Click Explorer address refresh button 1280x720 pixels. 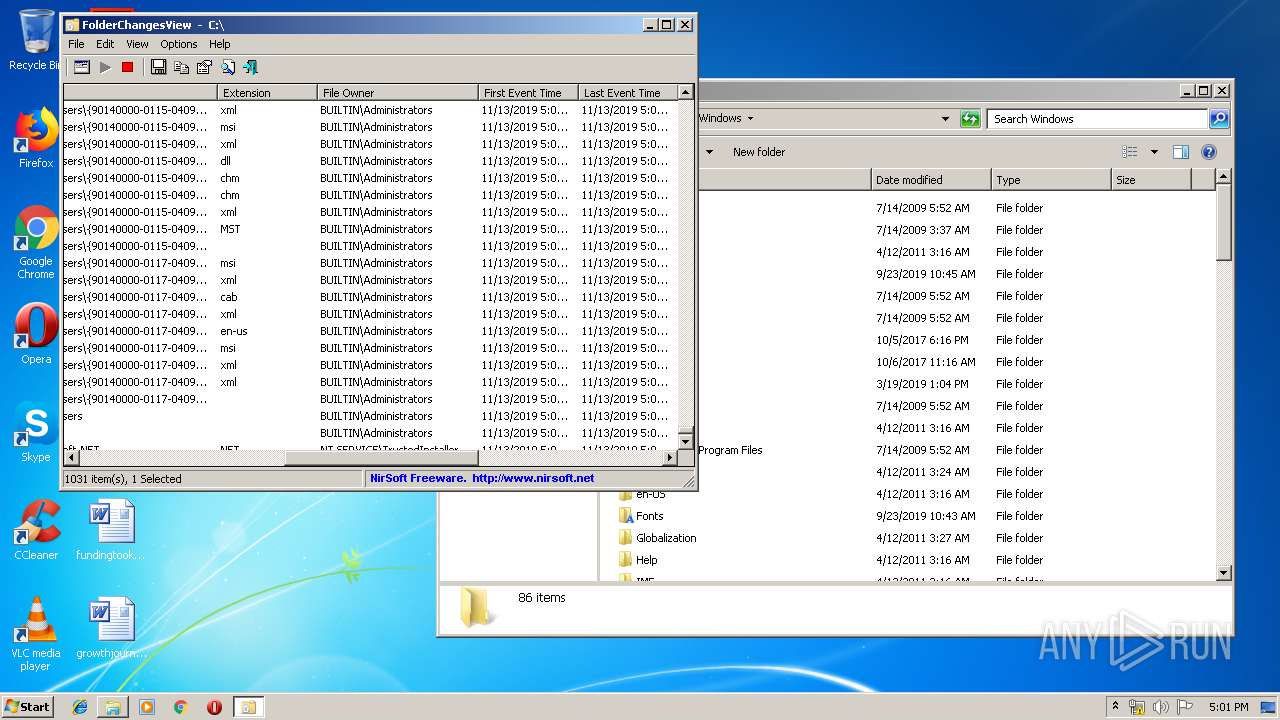(970, 119)
